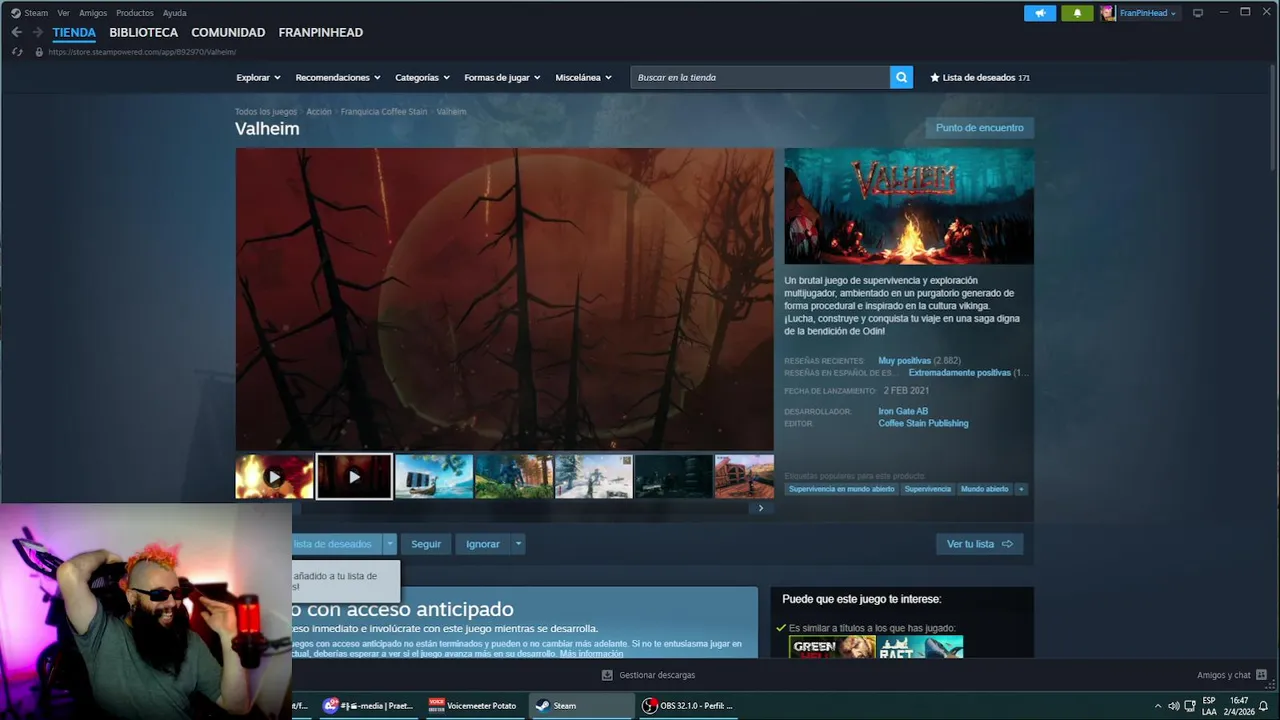Open the FranPinHead account dropdown

1148,13
